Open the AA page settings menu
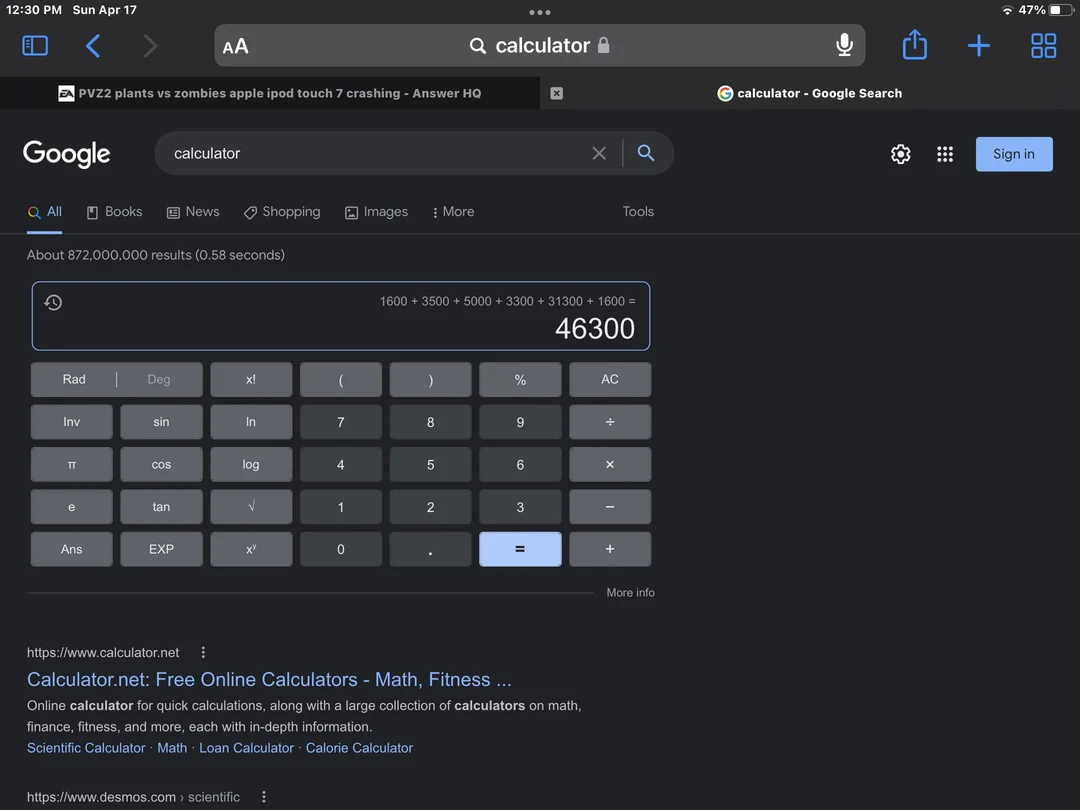The width and height of the screenshot is (1080, 810). [x=235, y=46]
